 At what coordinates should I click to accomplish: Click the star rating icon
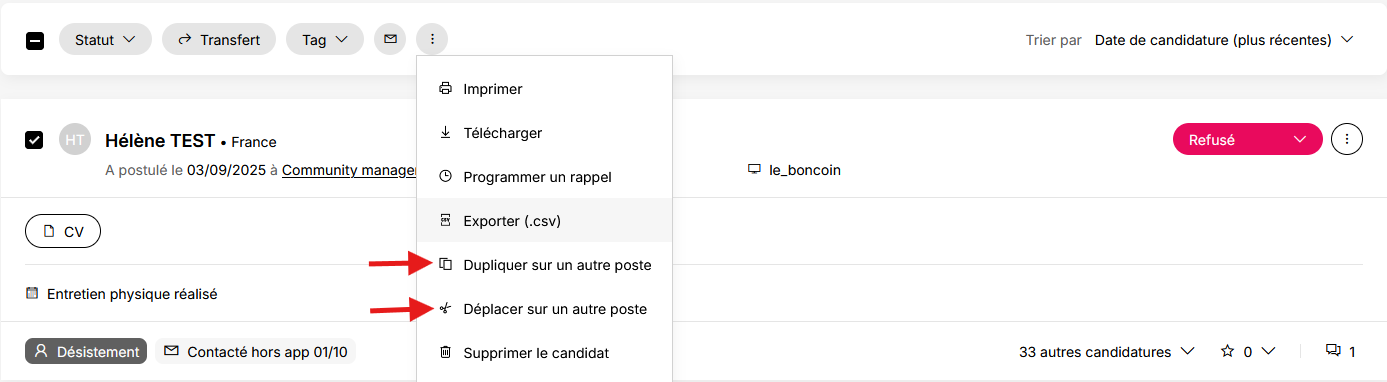pos(1228,351)
